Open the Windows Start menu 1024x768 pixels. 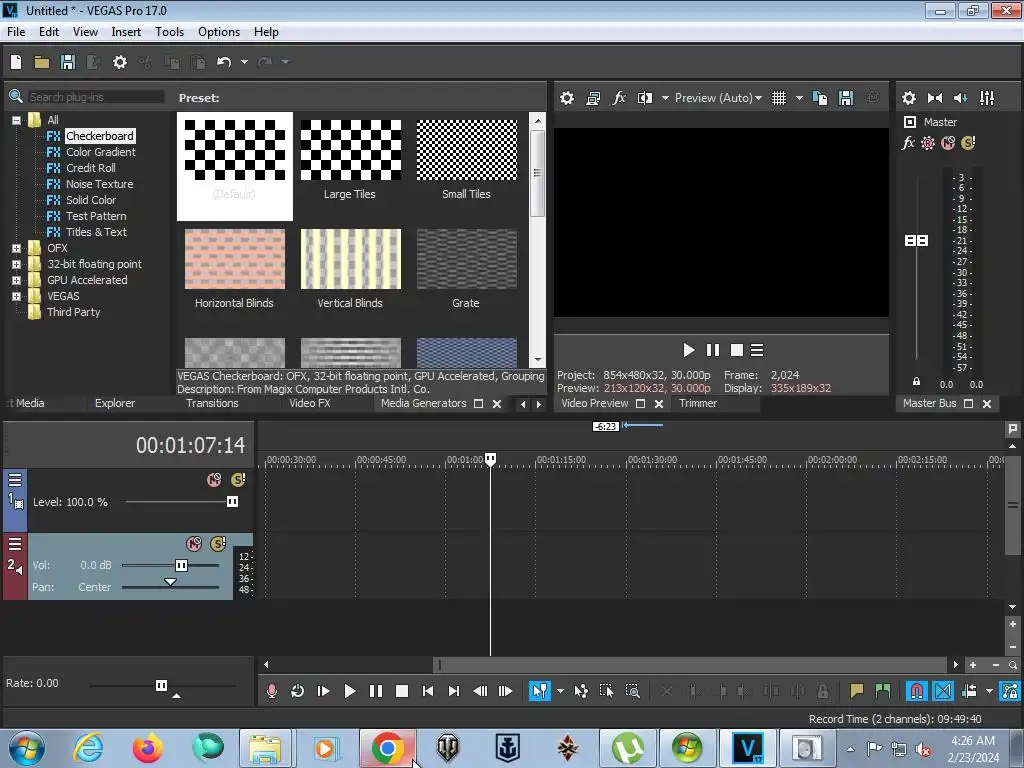pos(27,748)
